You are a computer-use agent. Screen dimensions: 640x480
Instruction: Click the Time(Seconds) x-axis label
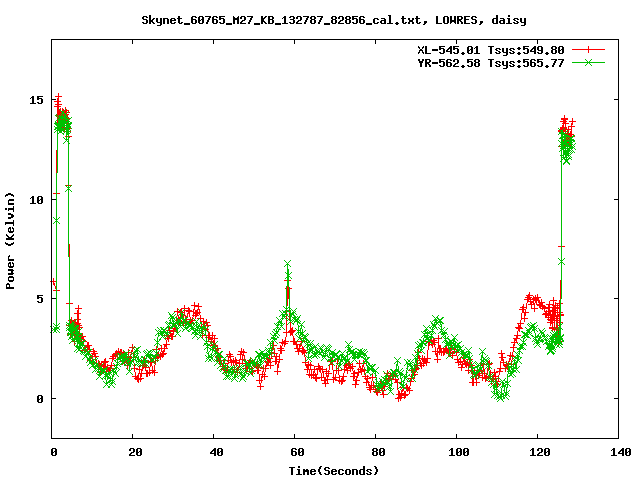(334, 471)
